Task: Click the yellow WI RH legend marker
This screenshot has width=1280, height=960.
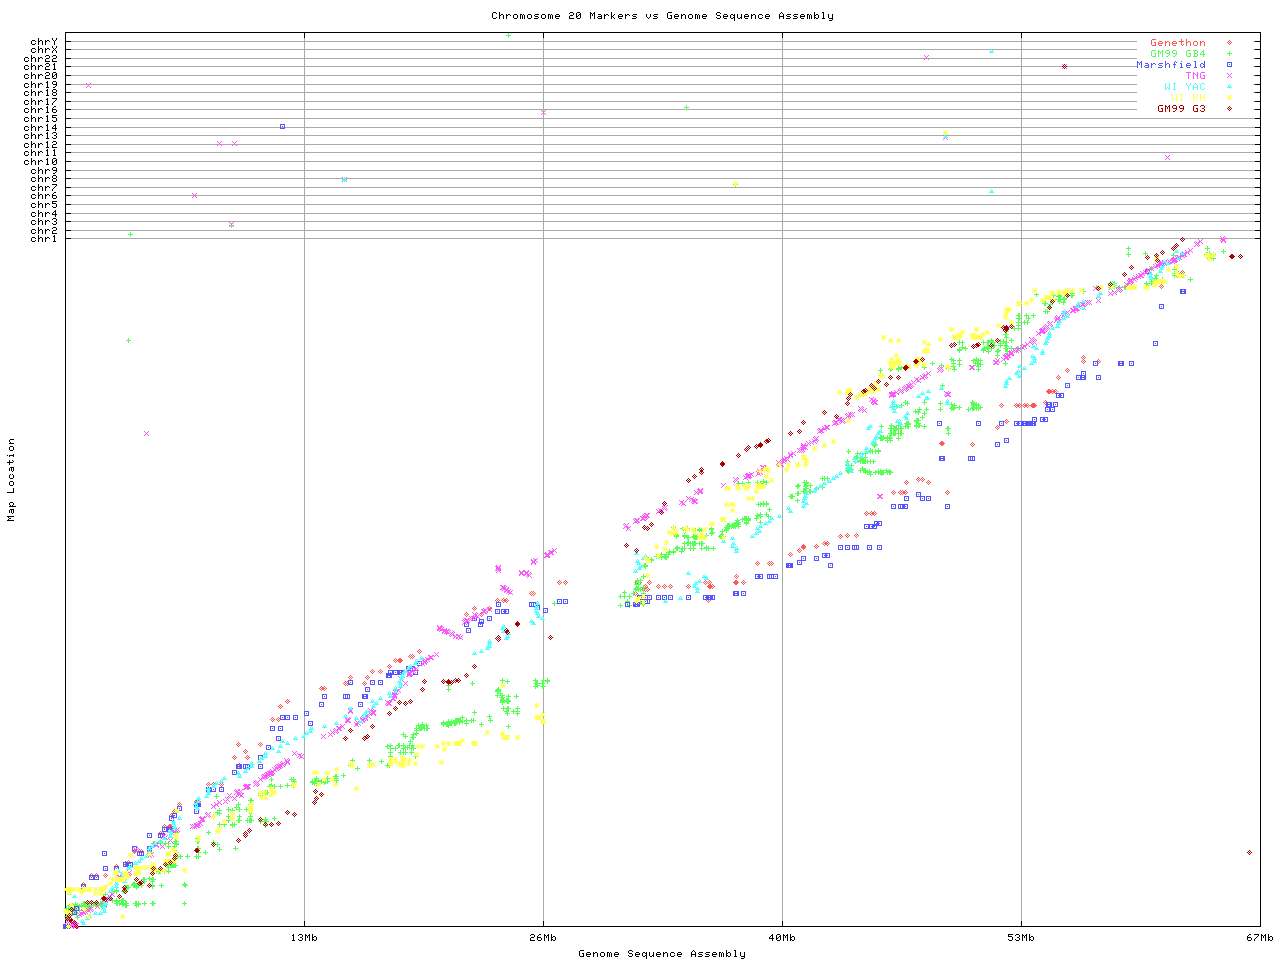Action: [x=1229, y=98]
